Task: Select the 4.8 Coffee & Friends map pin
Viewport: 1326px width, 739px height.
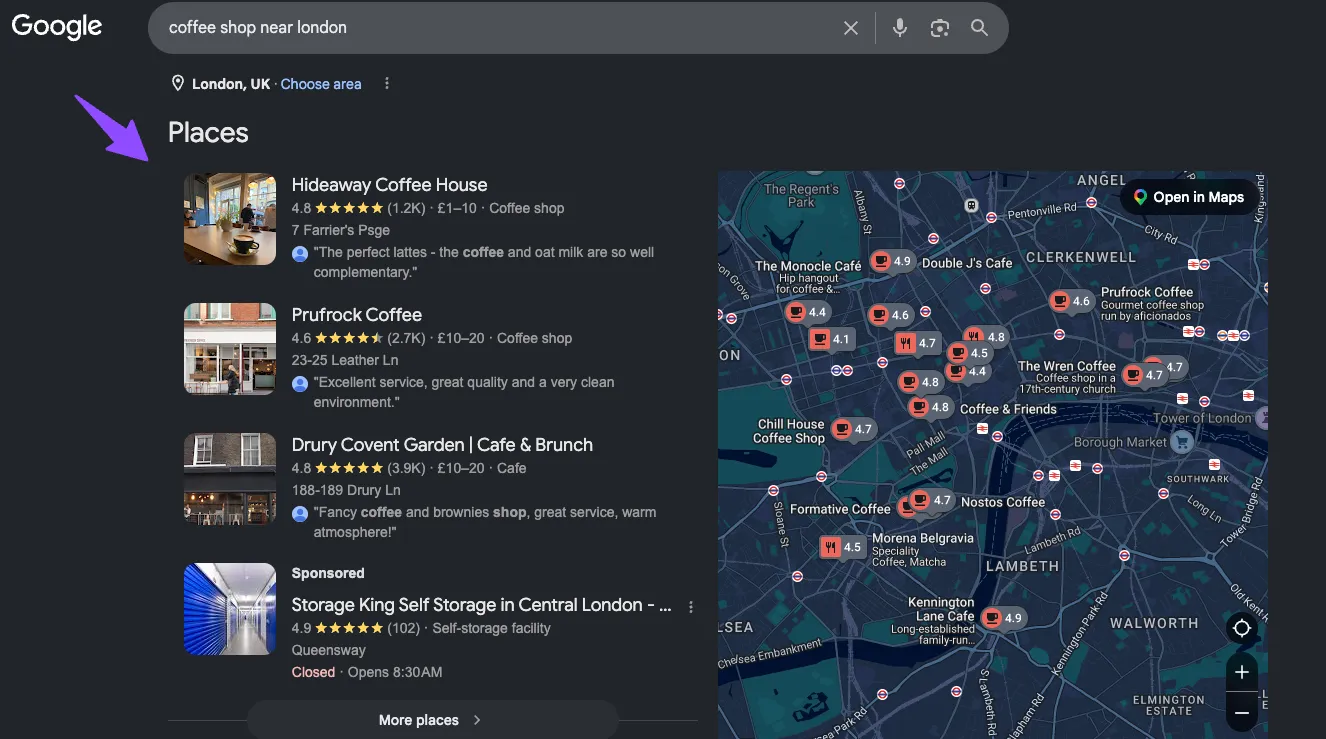Action: [x=929, y=408]
